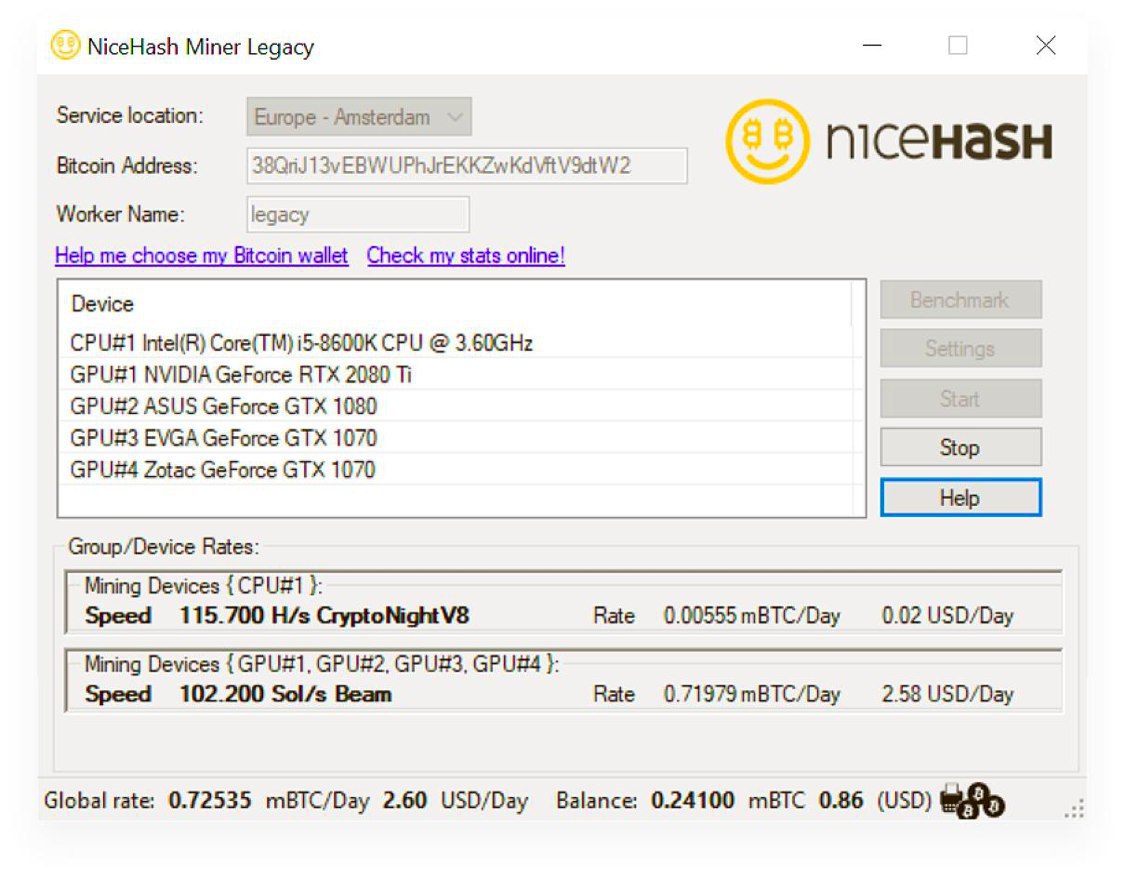Click the Mining Devices { CPU#1 } label
Image resolution: width=1125 pixels, height=878 pixels.
[203, 585]
